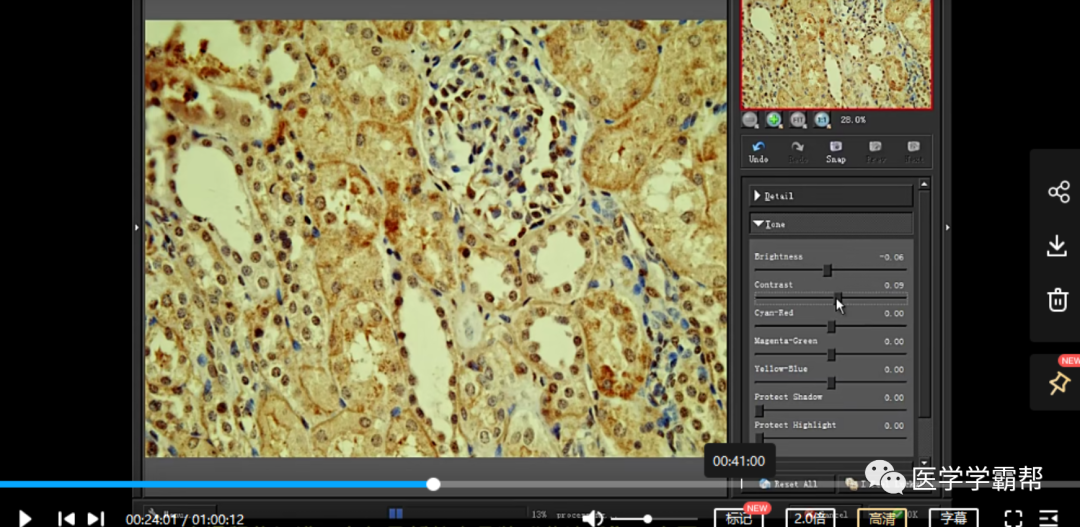Click the trash delete icon
The width and height of the screenshot is (1080, 527).
point(1058,299)
